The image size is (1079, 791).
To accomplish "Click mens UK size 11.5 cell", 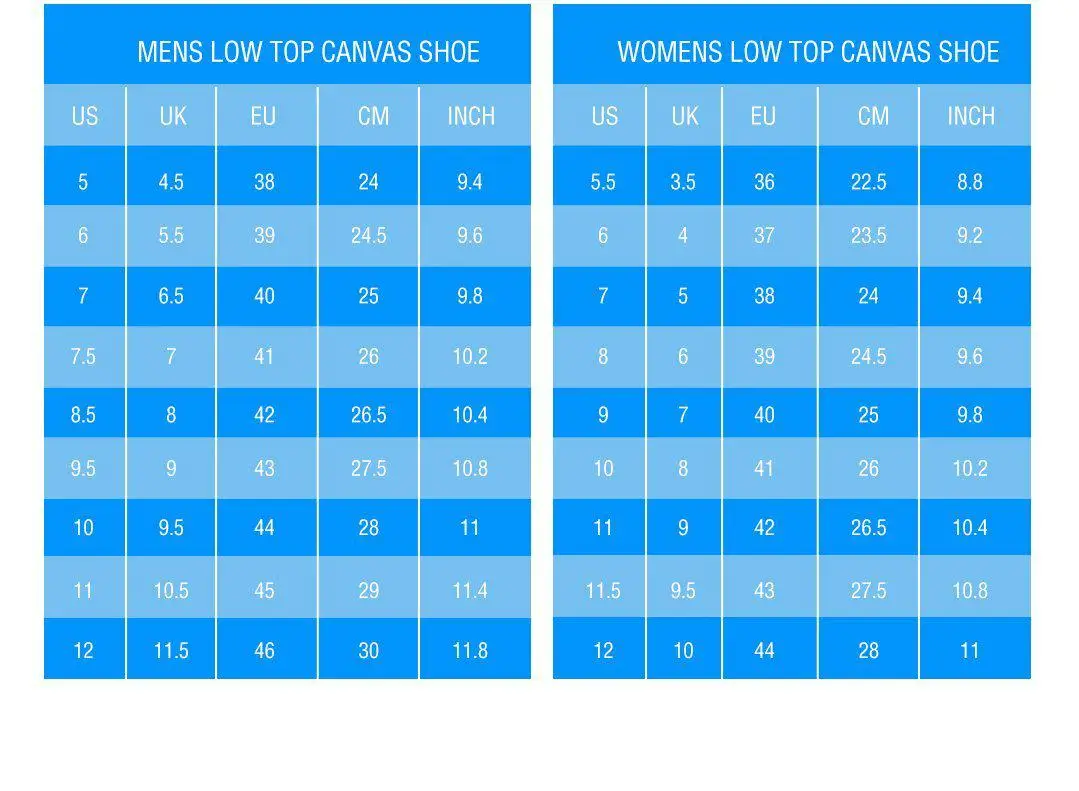I will [171, 651].
